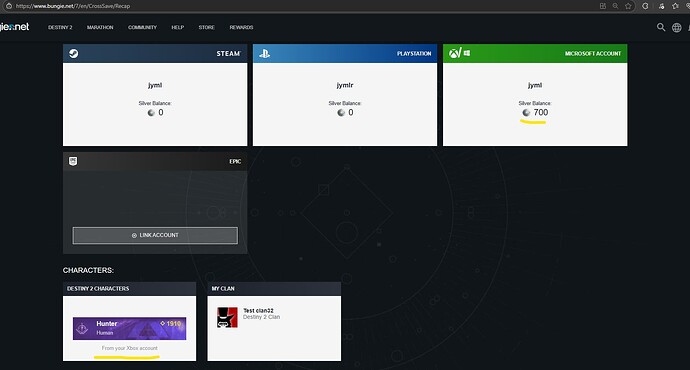The image size is (690, 370).
Task: Open the DESTINY 2 menu
Action: pyautogui.click(x=60, y=27)
